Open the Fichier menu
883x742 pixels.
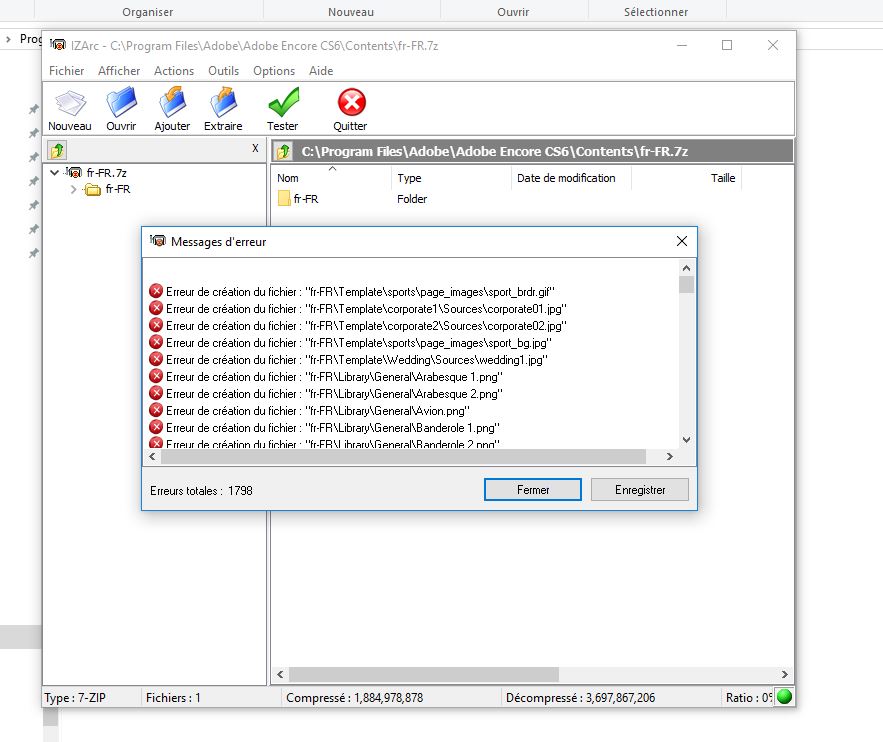click(x=66, y=70)
